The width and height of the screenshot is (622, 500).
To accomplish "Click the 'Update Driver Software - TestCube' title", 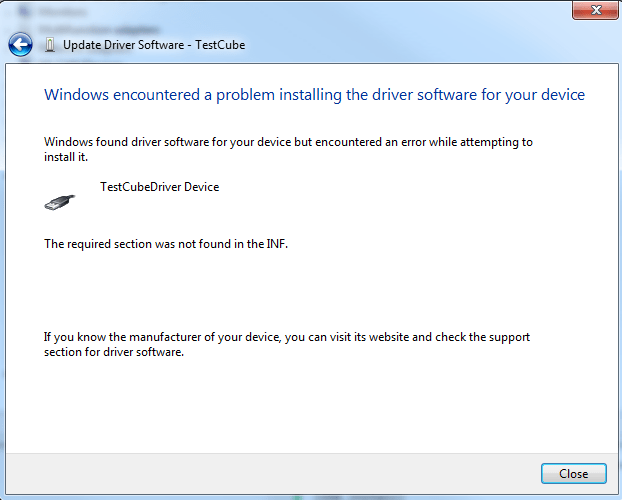I will coord(154,45).
